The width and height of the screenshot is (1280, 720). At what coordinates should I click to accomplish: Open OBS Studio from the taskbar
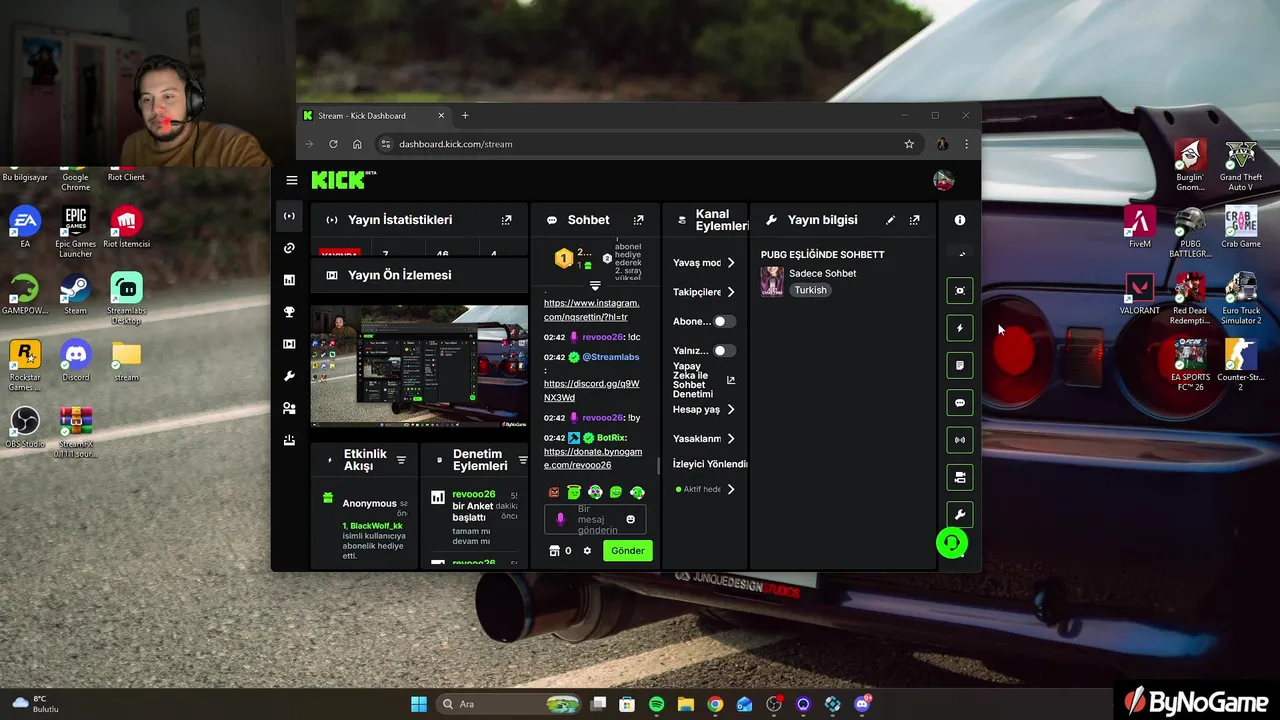point(773,704)
